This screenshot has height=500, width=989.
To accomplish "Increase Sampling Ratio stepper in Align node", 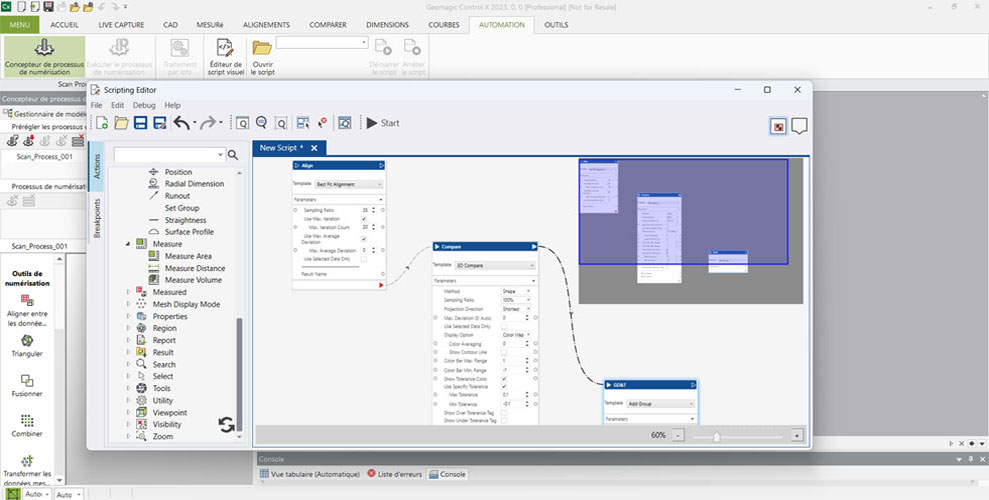I will (x=373, y=208).
